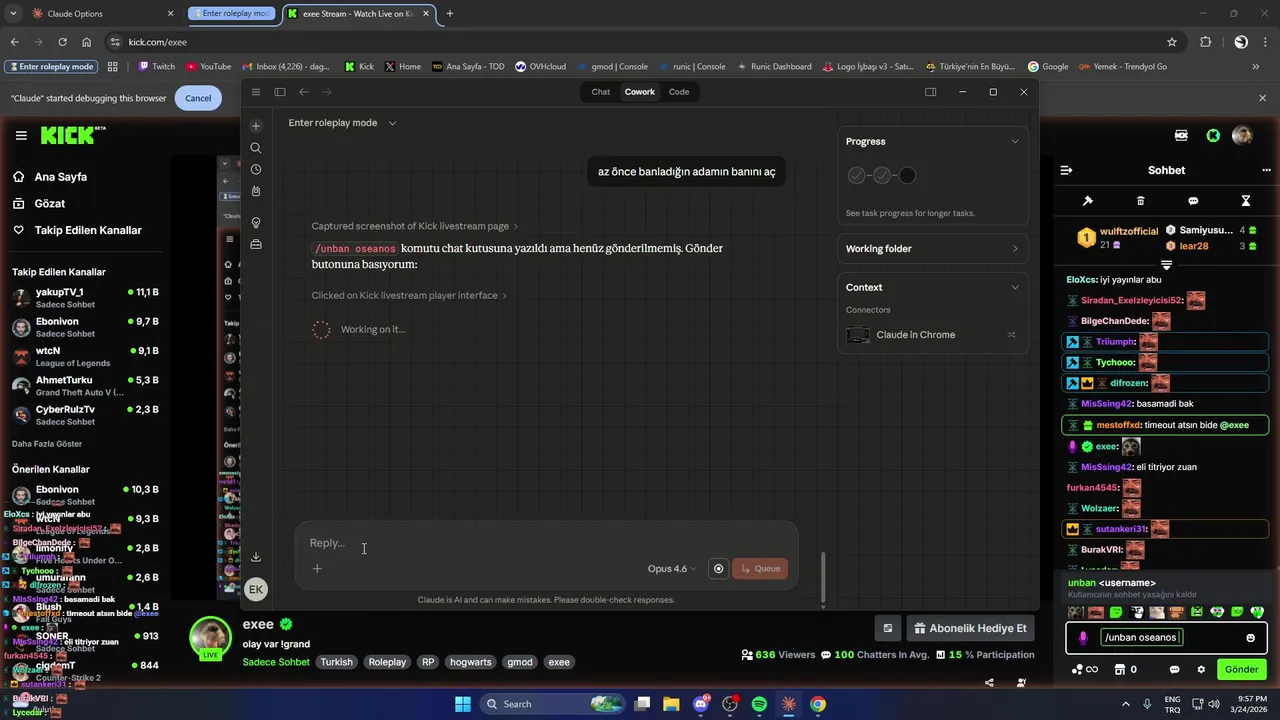Click the download icon in Claude sidebar
The width and height of the screenshot is (1280, 720).
click(x=256, y=557)
